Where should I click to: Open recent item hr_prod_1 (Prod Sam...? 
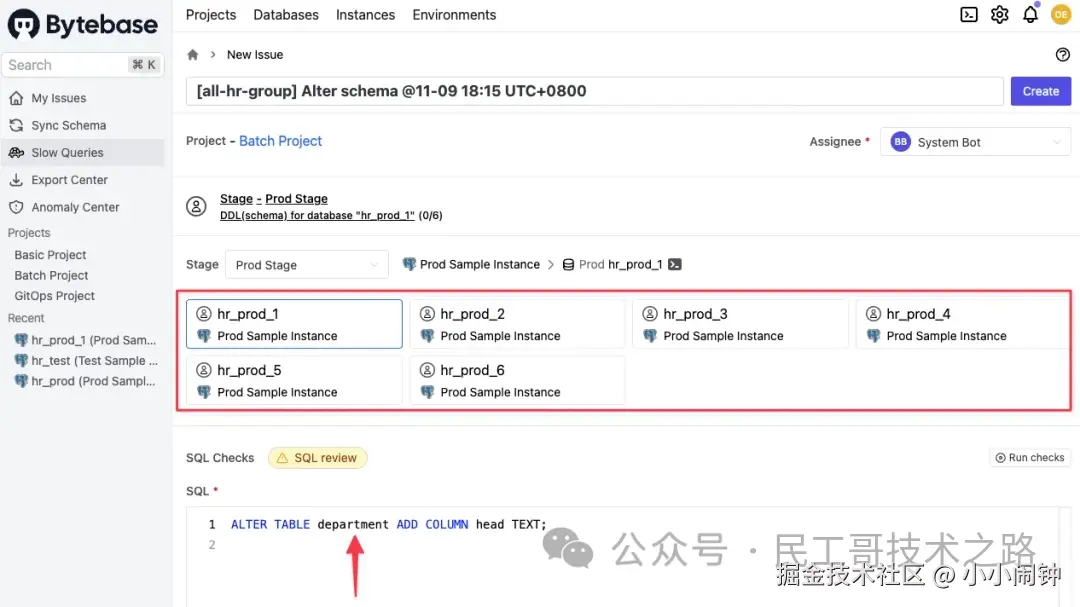point(86,340)
